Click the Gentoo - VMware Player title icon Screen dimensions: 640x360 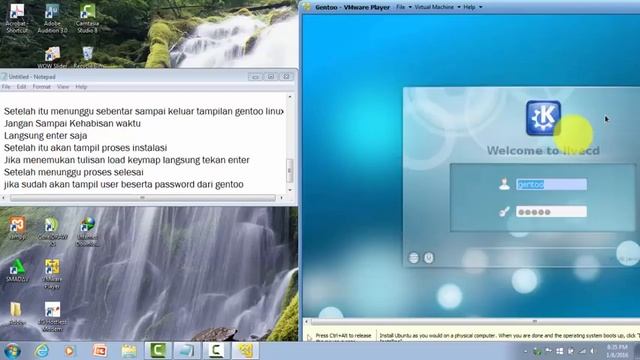point(307,7)
